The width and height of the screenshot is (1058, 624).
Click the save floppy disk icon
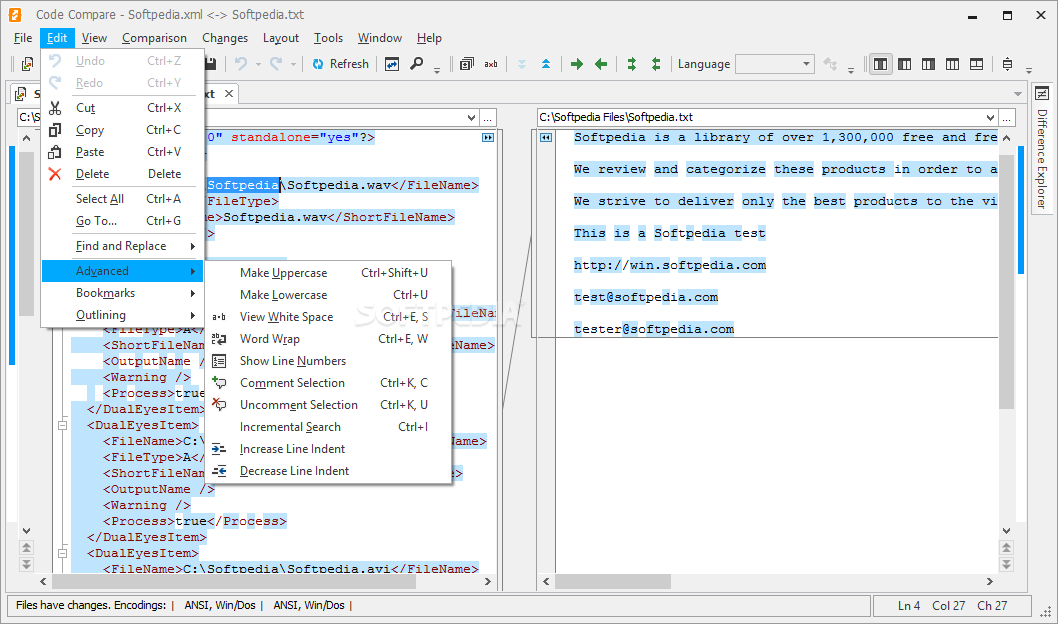point(210,64)
